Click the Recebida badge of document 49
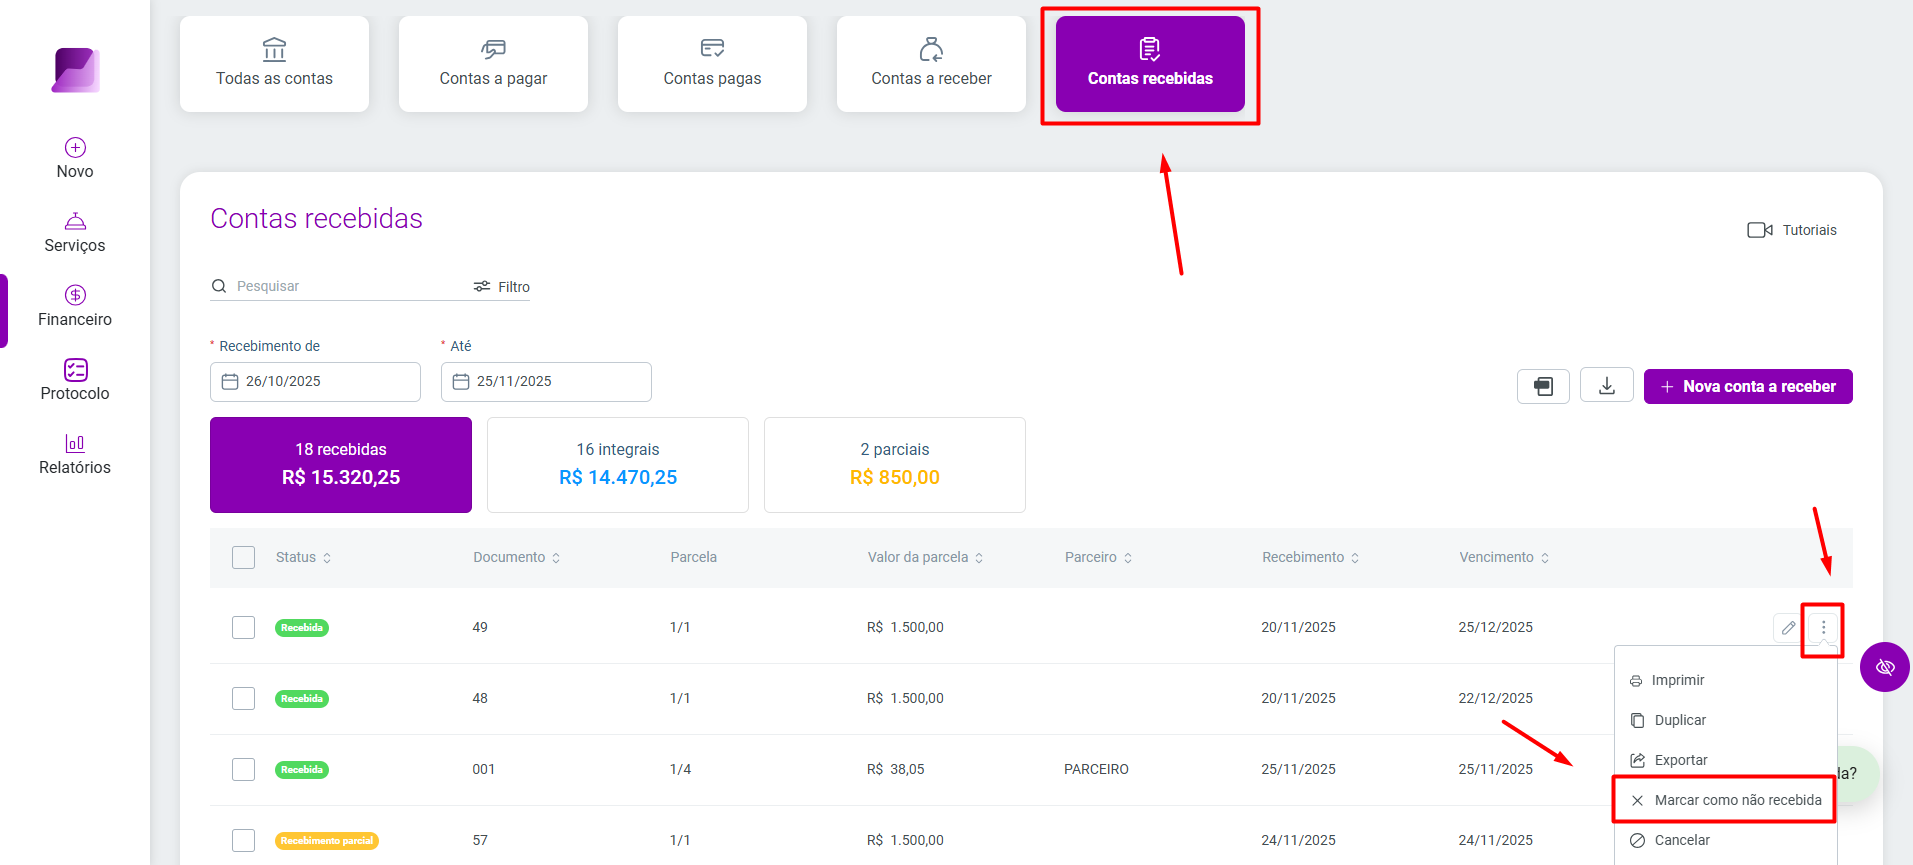The width and height of the screenshot is (1913, 865). click(x=302, y=628)
